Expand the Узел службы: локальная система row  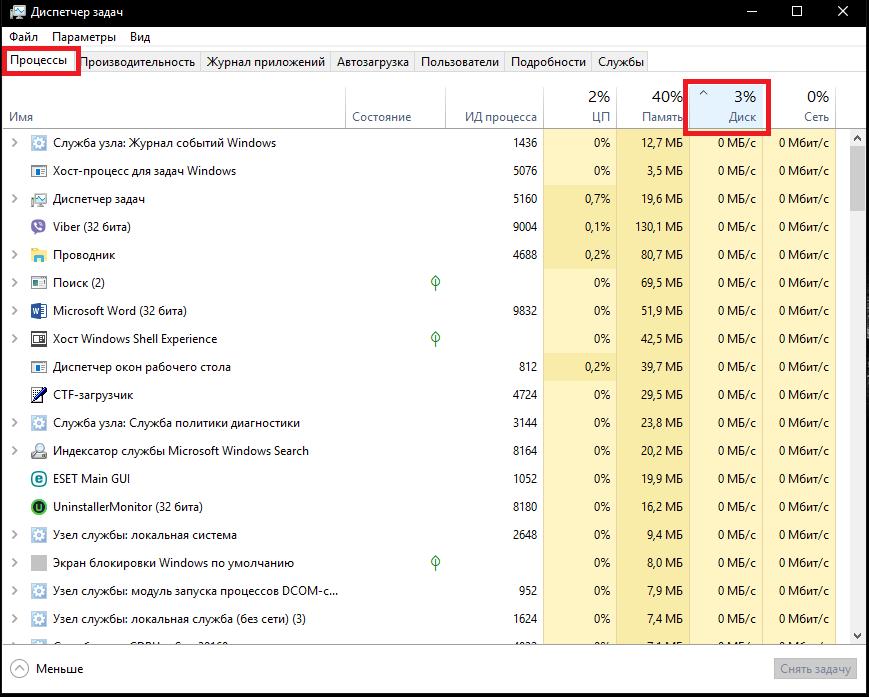click(14, 535)
